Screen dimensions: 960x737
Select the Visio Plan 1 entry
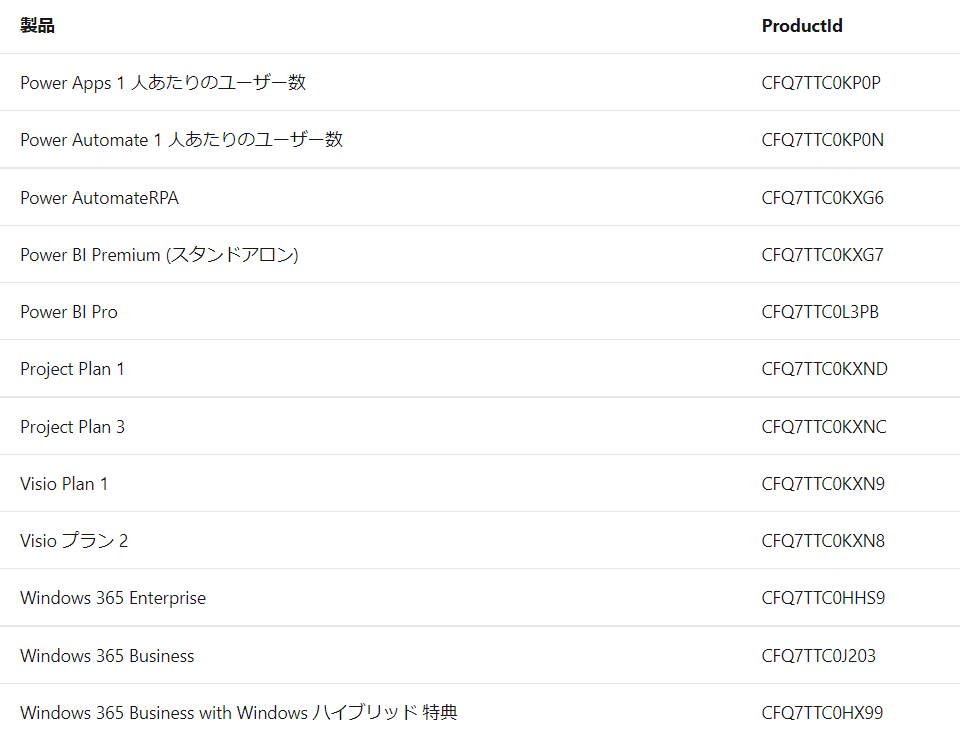point(64,484)
